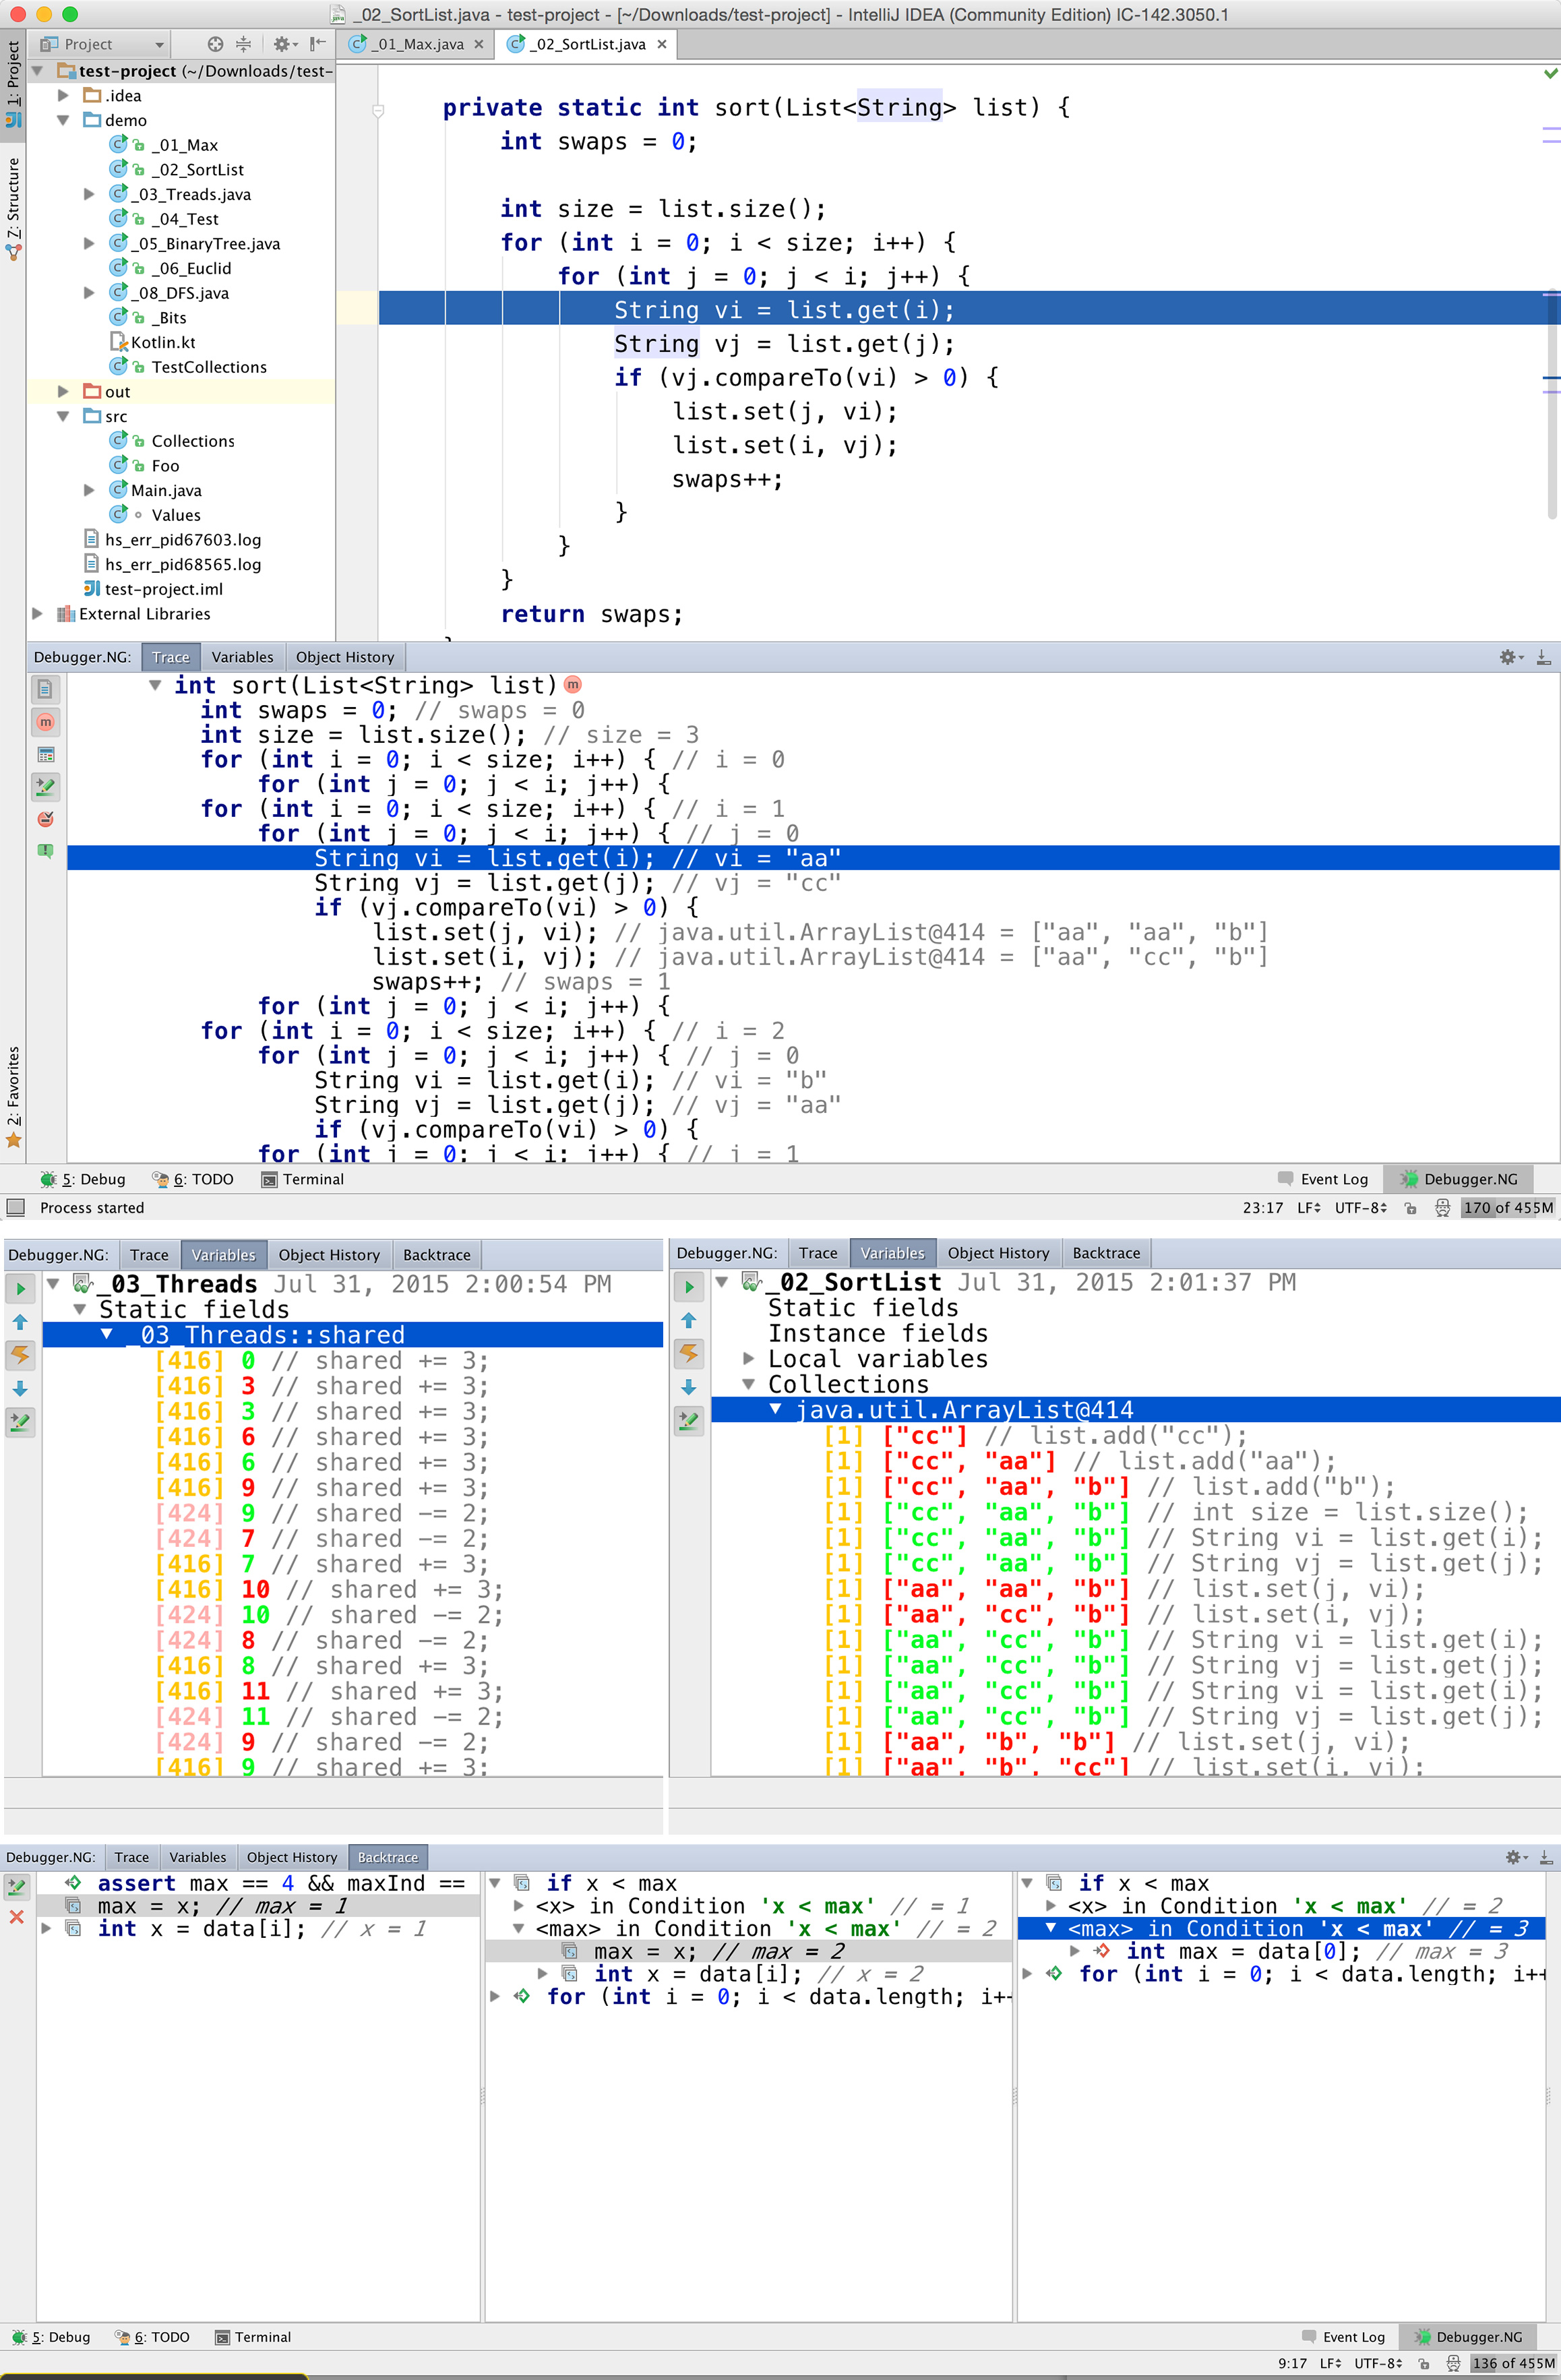Open the 6: TODO tool window in the upper window
This screenshot has height=2380, width=1561.
(193, 1179)
